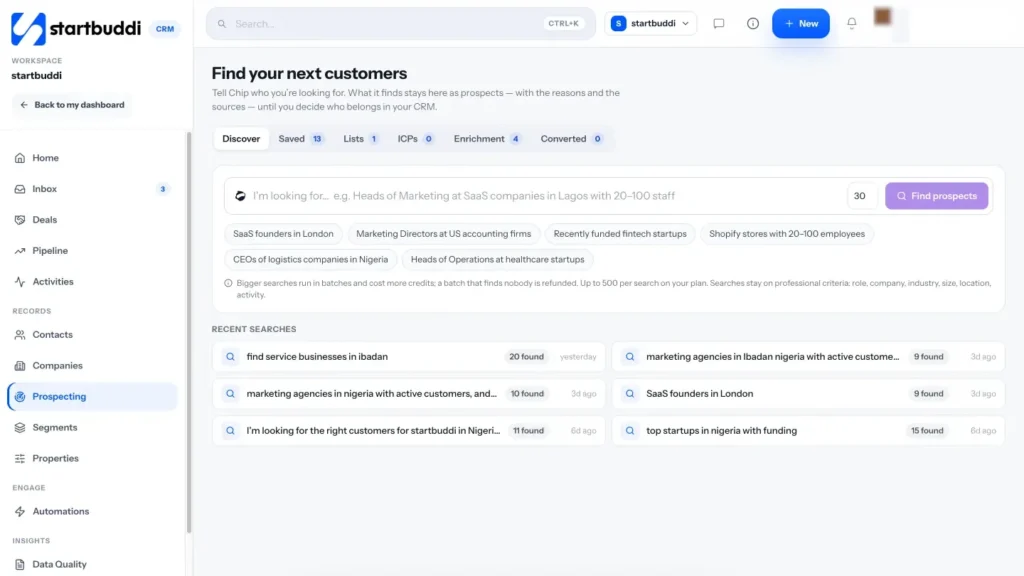Switch to the ICPs tab
This screenshot has height=576, width=1024.
coord(415,138)
